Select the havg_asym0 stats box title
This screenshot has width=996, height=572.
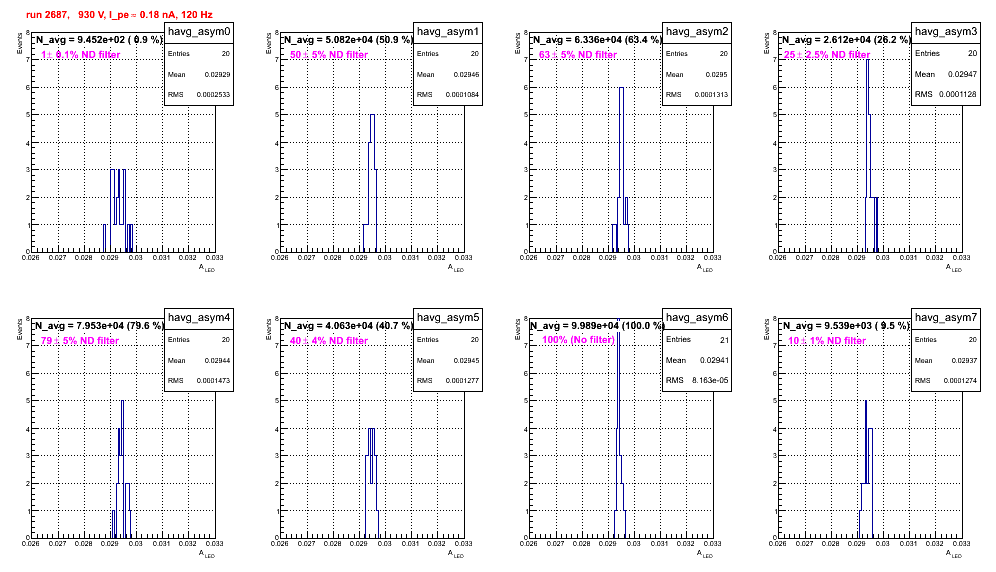point(199,32)
